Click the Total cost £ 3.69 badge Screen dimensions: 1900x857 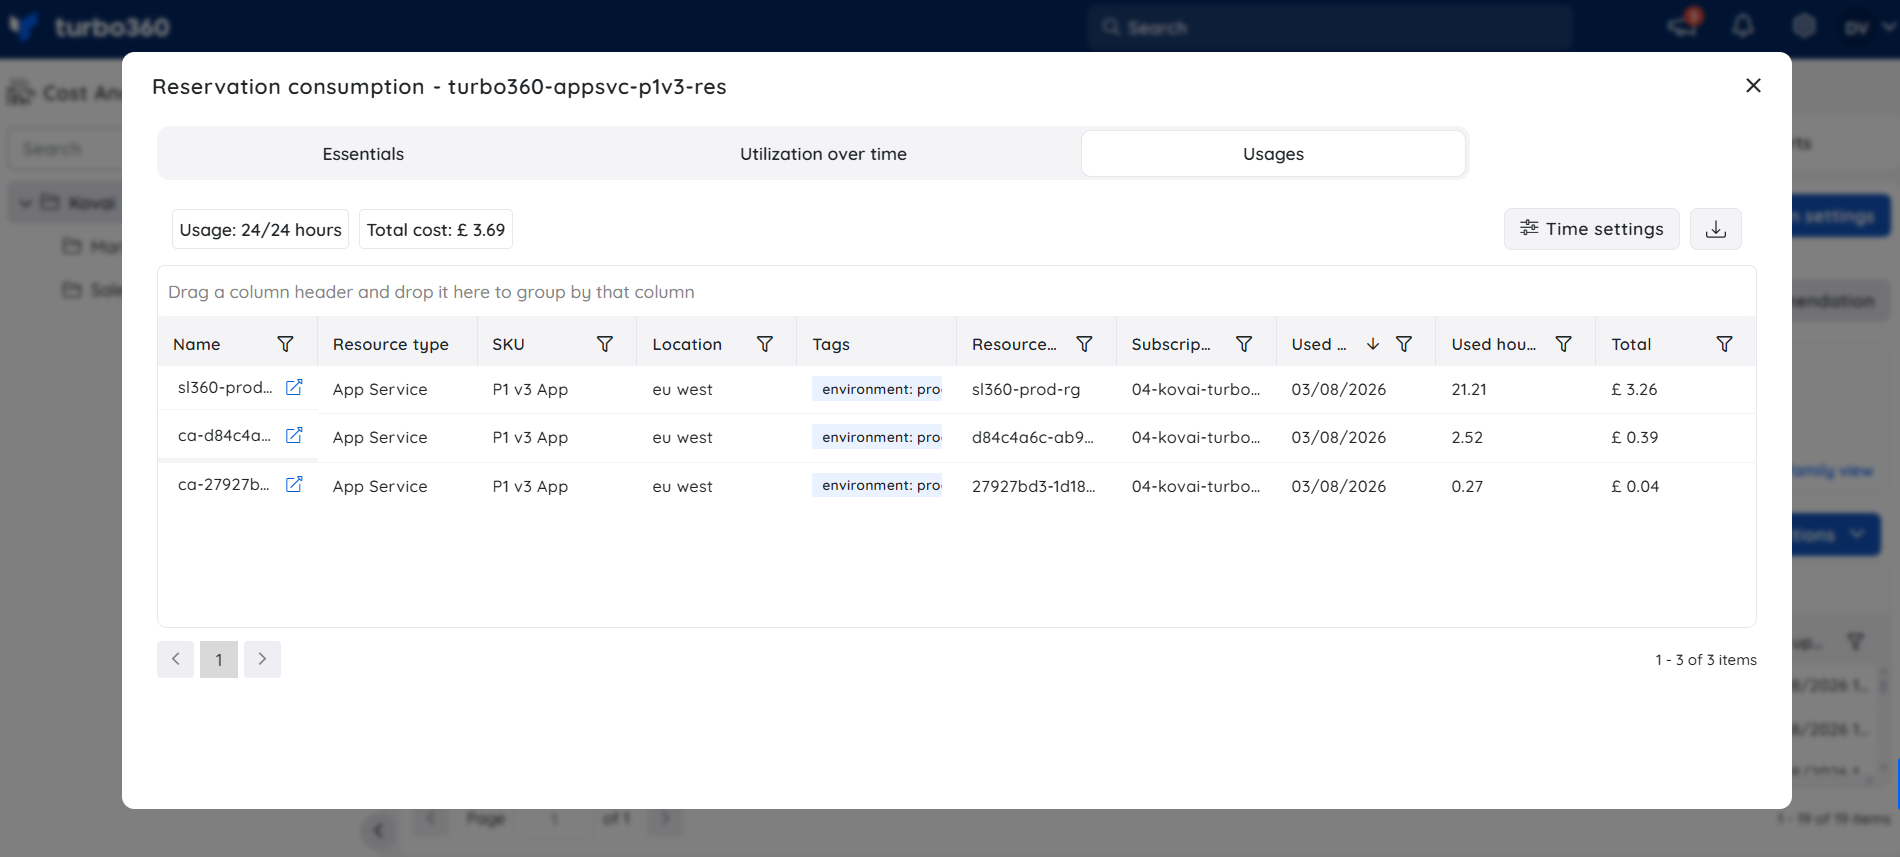[436, 229]
